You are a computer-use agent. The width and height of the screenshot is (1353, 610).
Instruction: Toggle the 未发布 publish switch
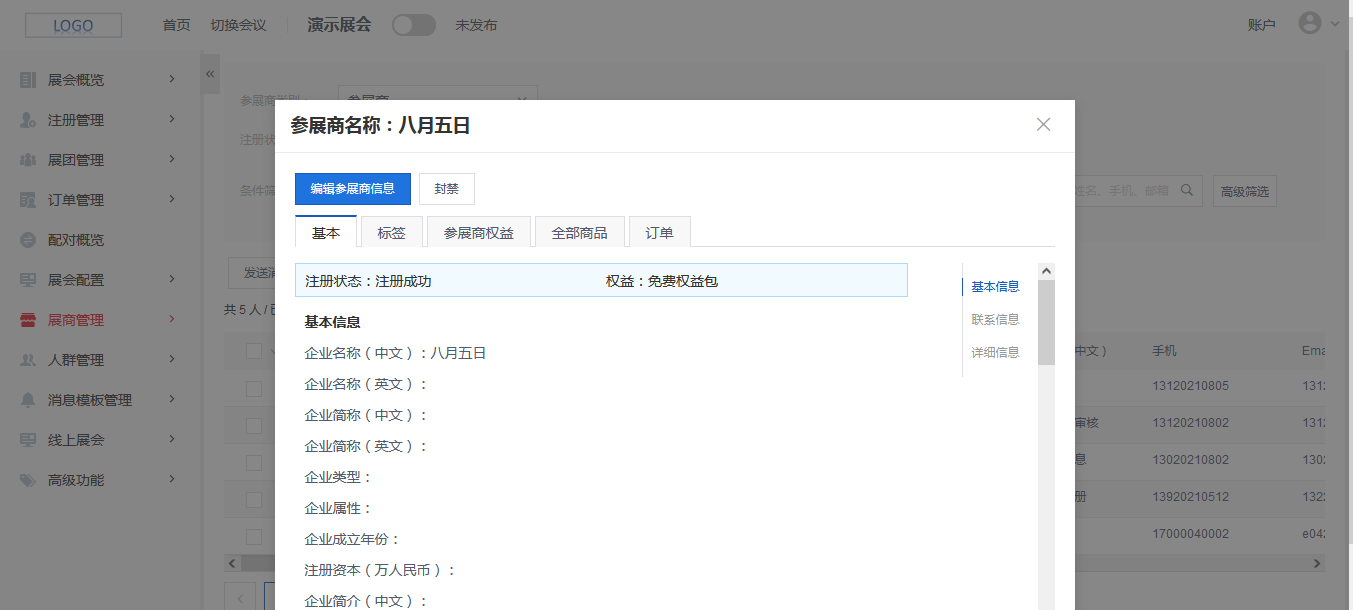tap(414, 25)
